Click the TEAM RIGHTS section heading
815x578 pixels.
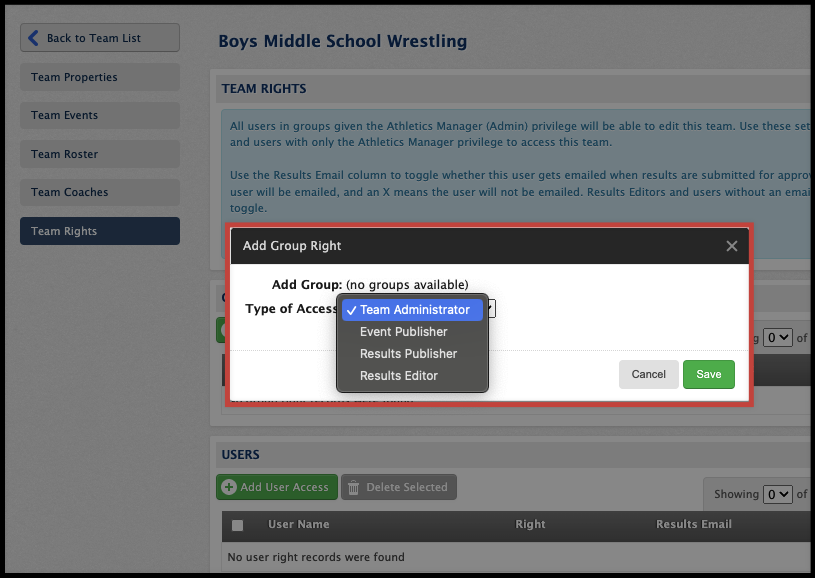pyautogui.click(x=264, y=89)
